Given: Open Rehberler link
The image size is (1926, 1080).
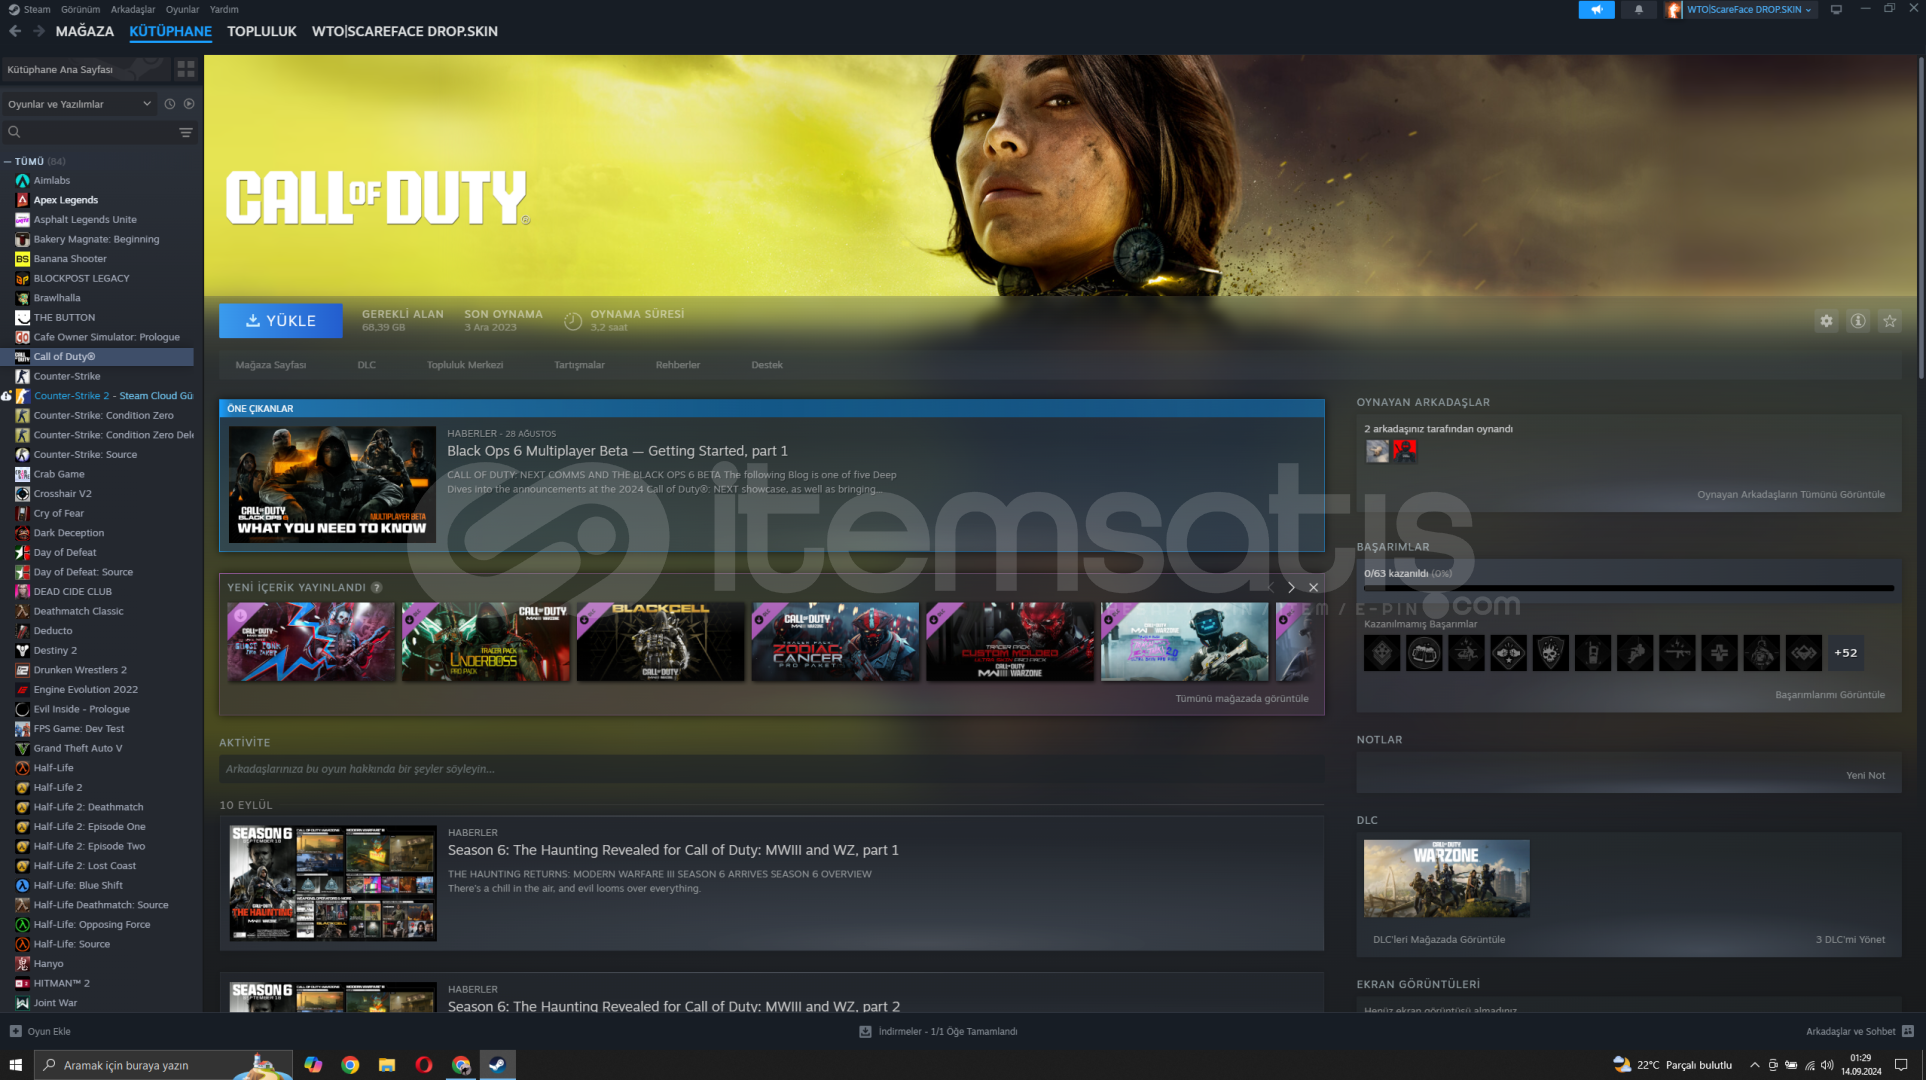Looking at the screenshot, I should (x=678, y=365).
